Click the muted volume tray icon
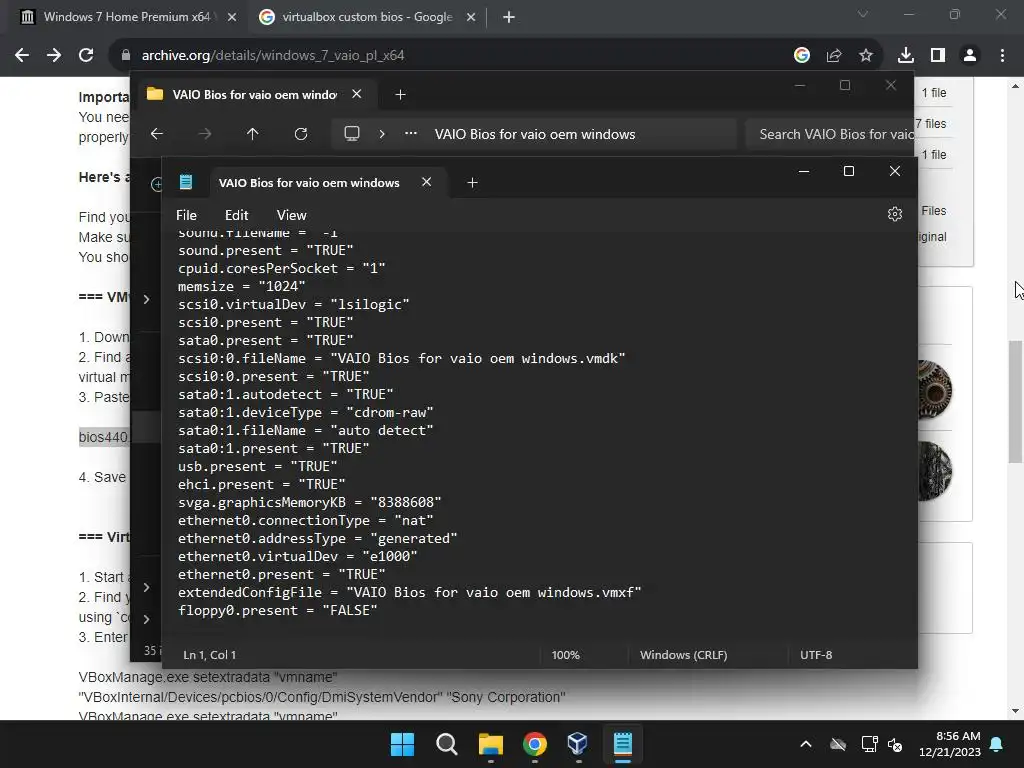Screen dimensions: 1024x768 895,744
